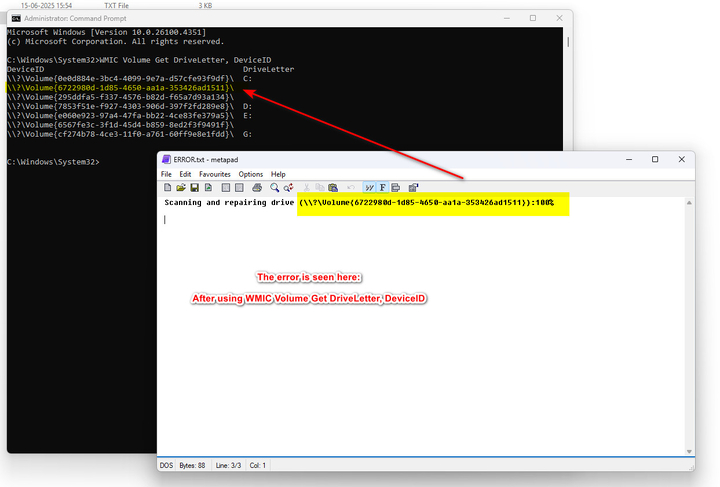Launch the primary external viewer icon

225,187
